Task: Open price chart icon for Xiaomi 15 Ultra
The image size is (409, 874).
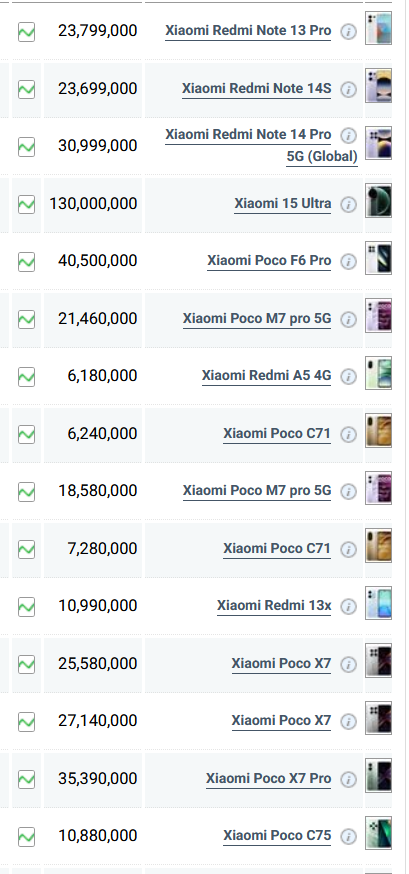Action: 26,204
